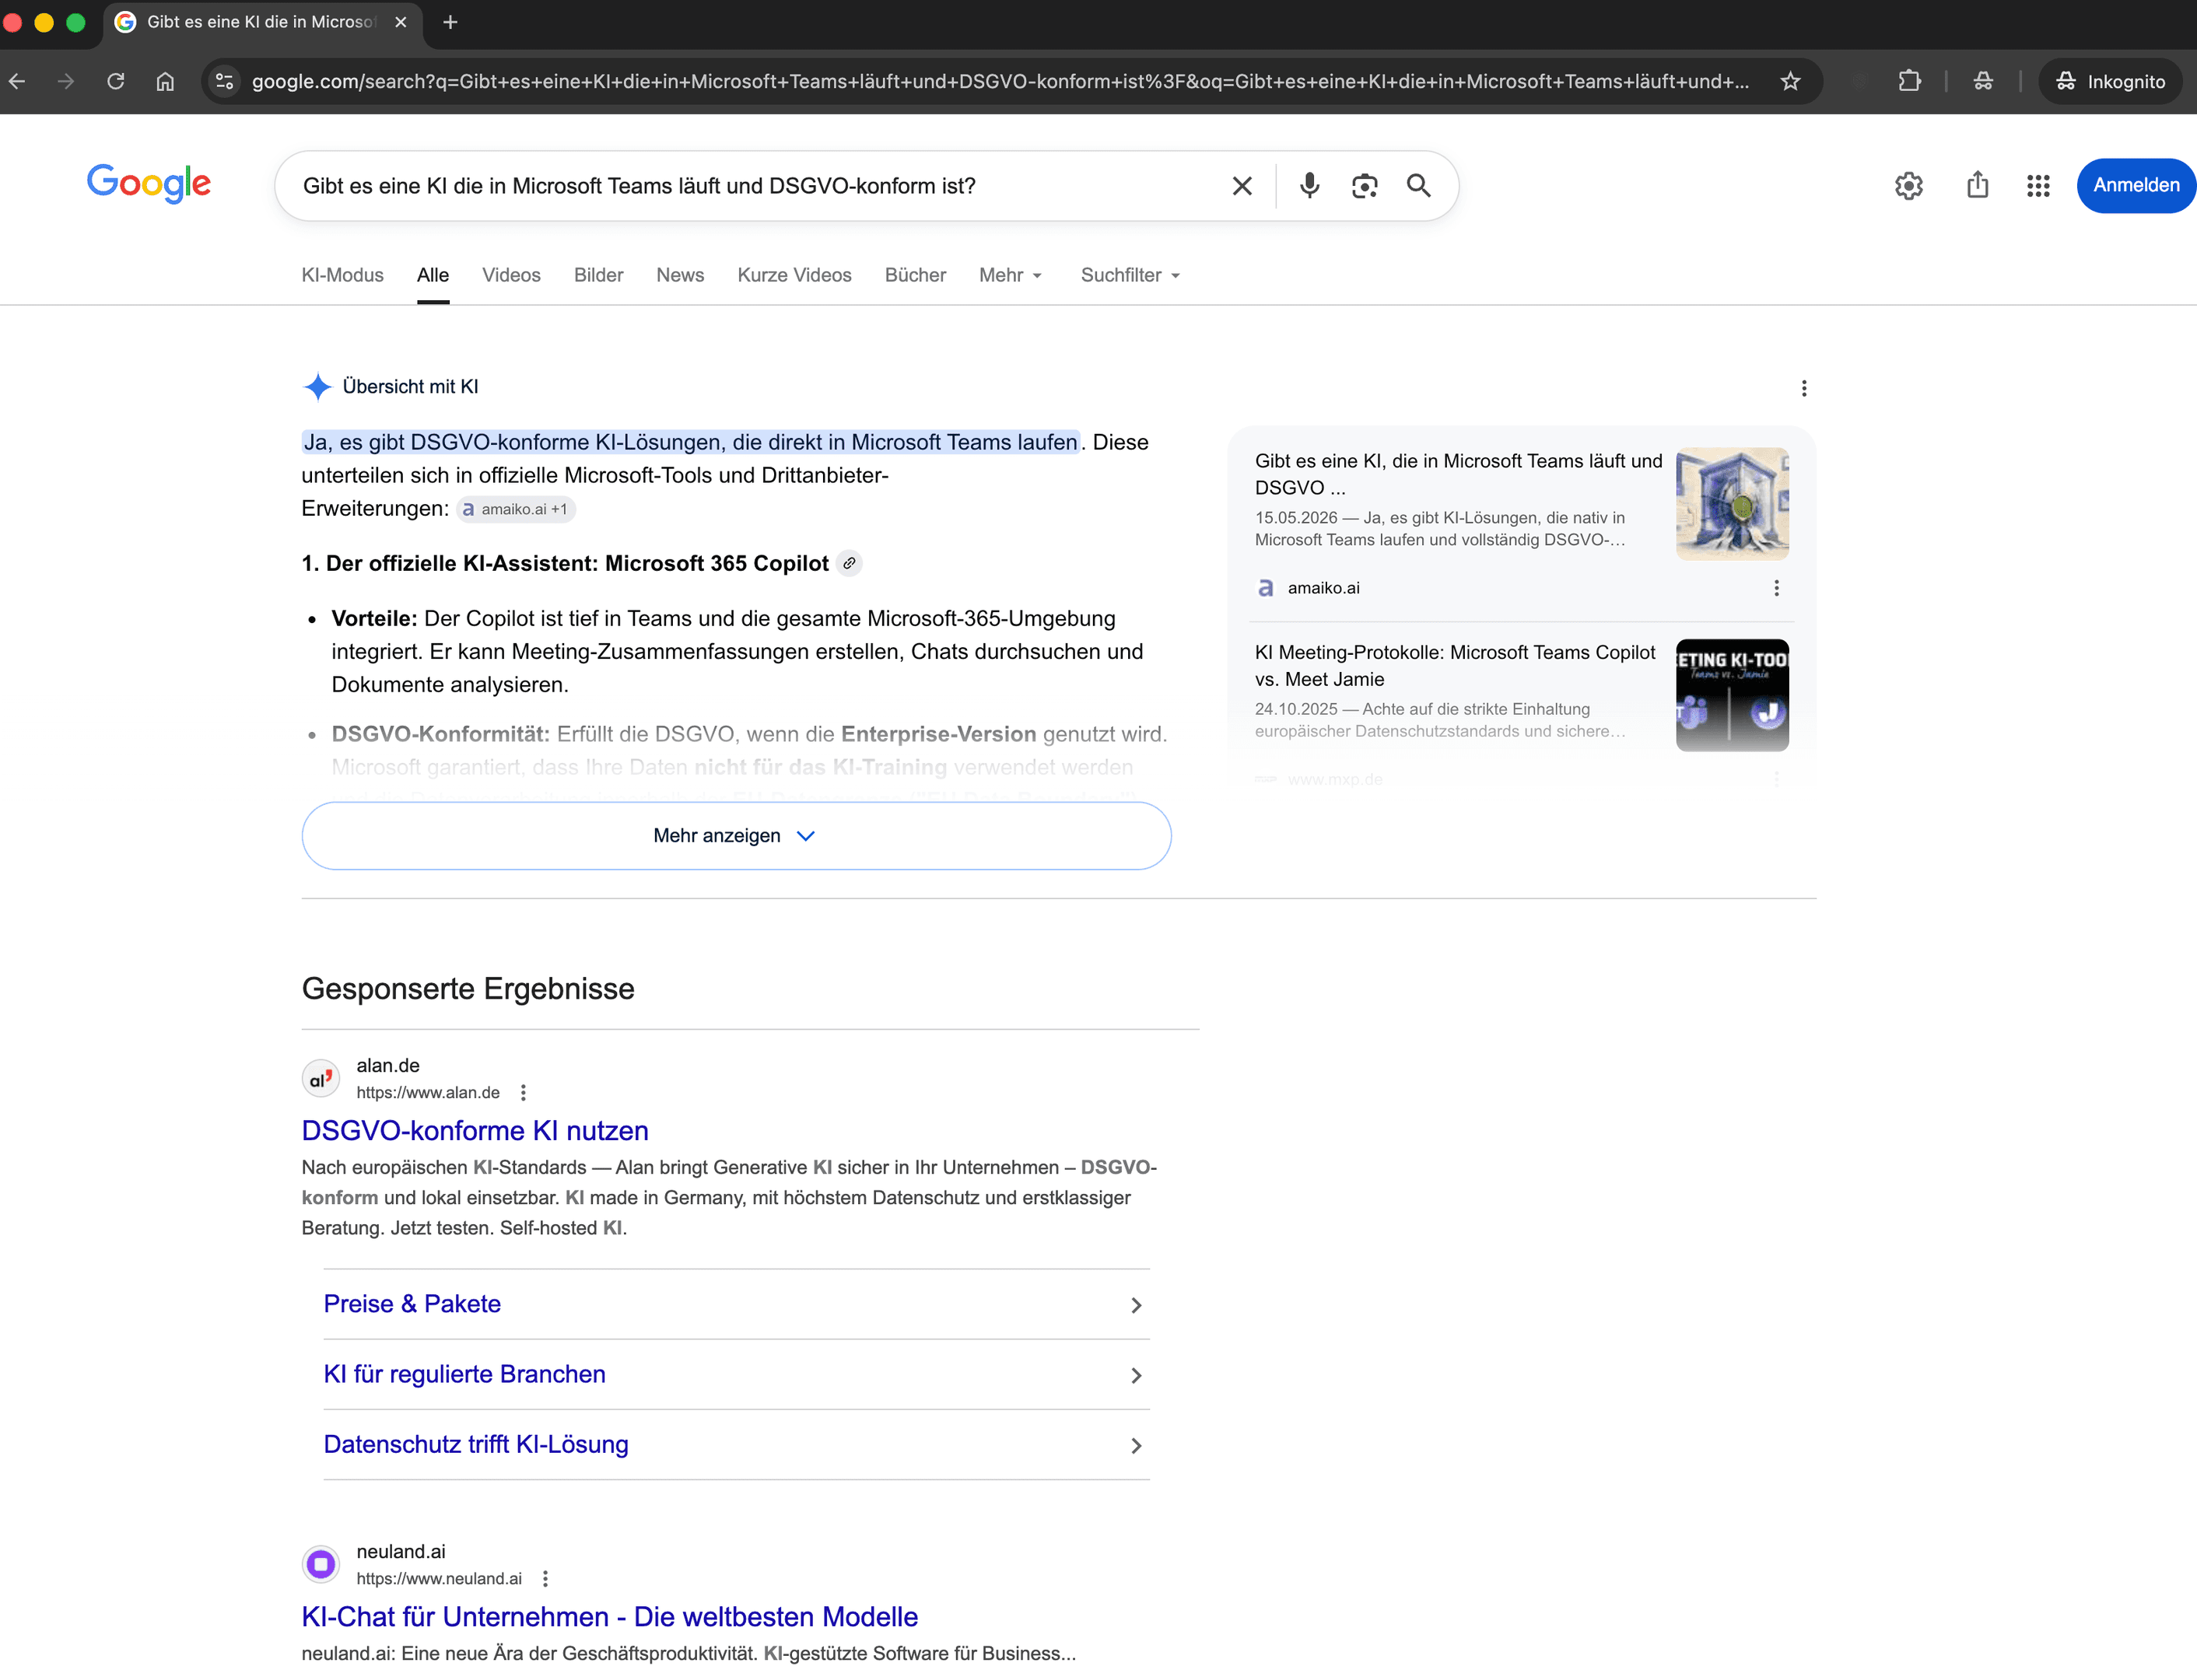The width and height of the screenshot is (2197, 1680).
Task: Click the neuland.ai favicon
Action: pyautogui.click(x=321, y=1563)
